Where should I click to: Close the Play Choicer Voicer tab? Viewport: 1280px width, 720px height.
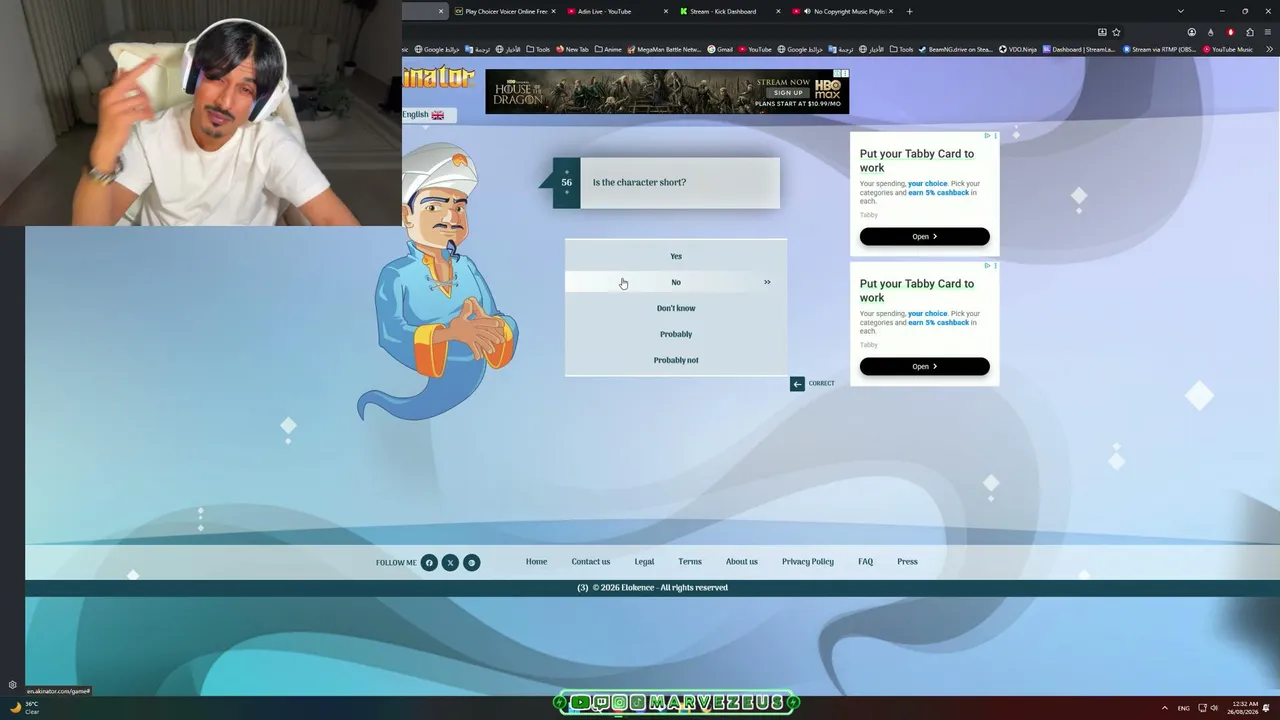pos(552,12)
